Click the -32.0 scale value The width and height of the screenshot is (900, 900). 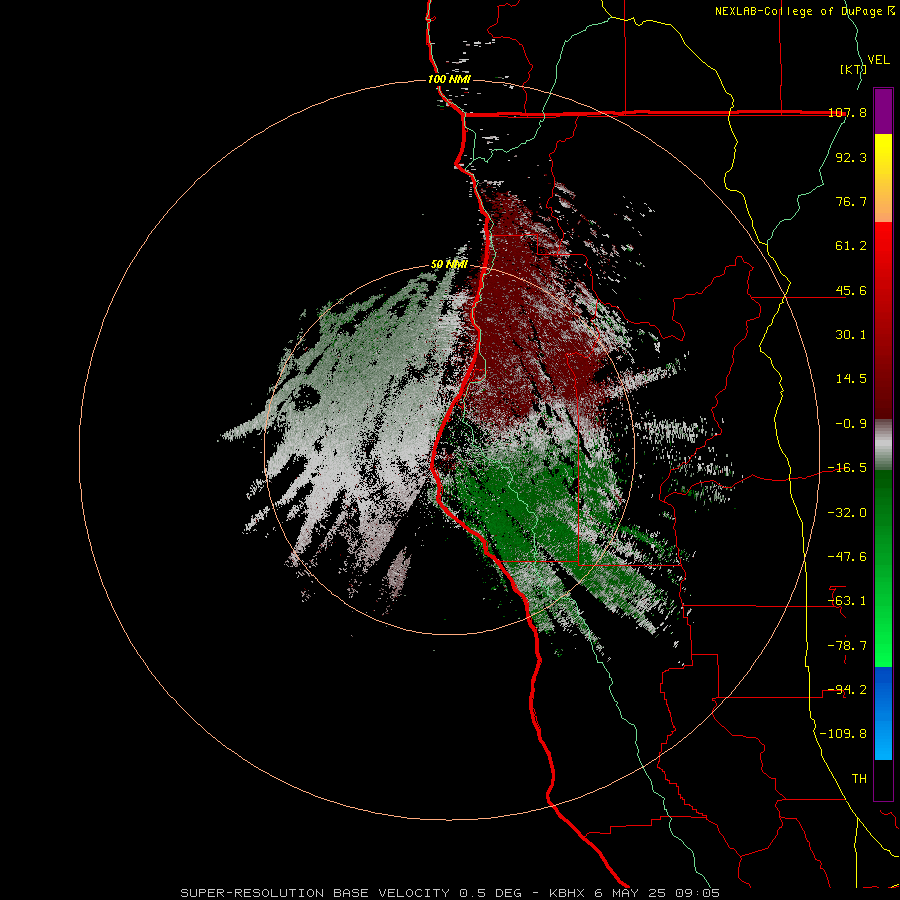tap(848, 513)
